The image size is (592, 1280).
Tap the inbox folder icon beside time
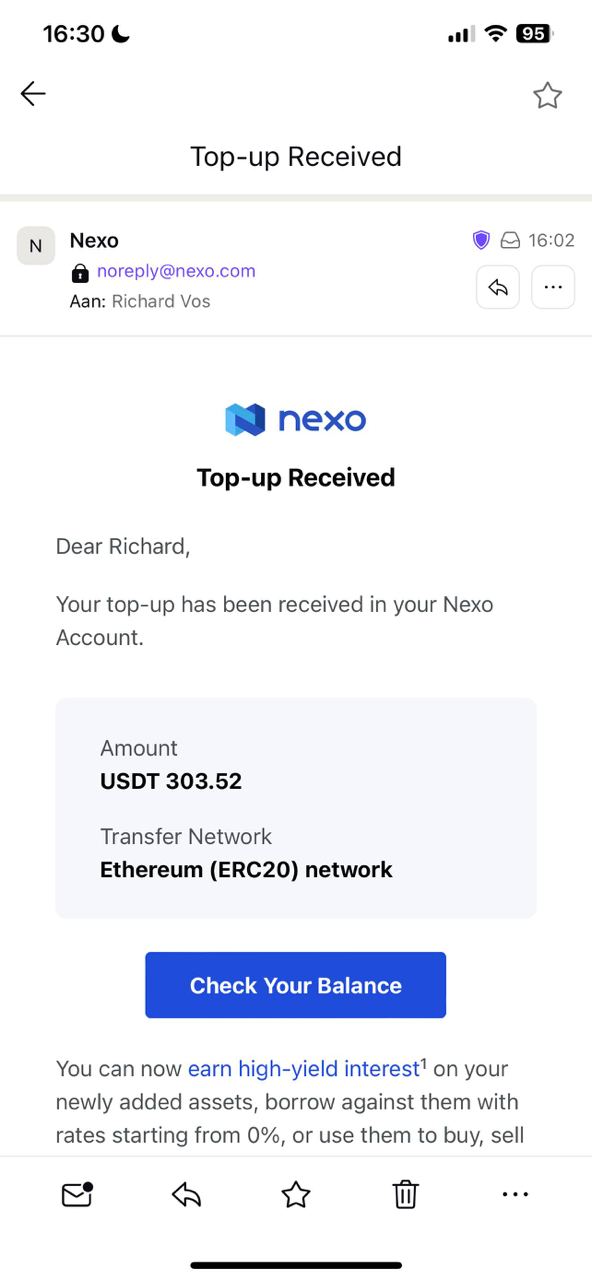[x=510, y=240]
